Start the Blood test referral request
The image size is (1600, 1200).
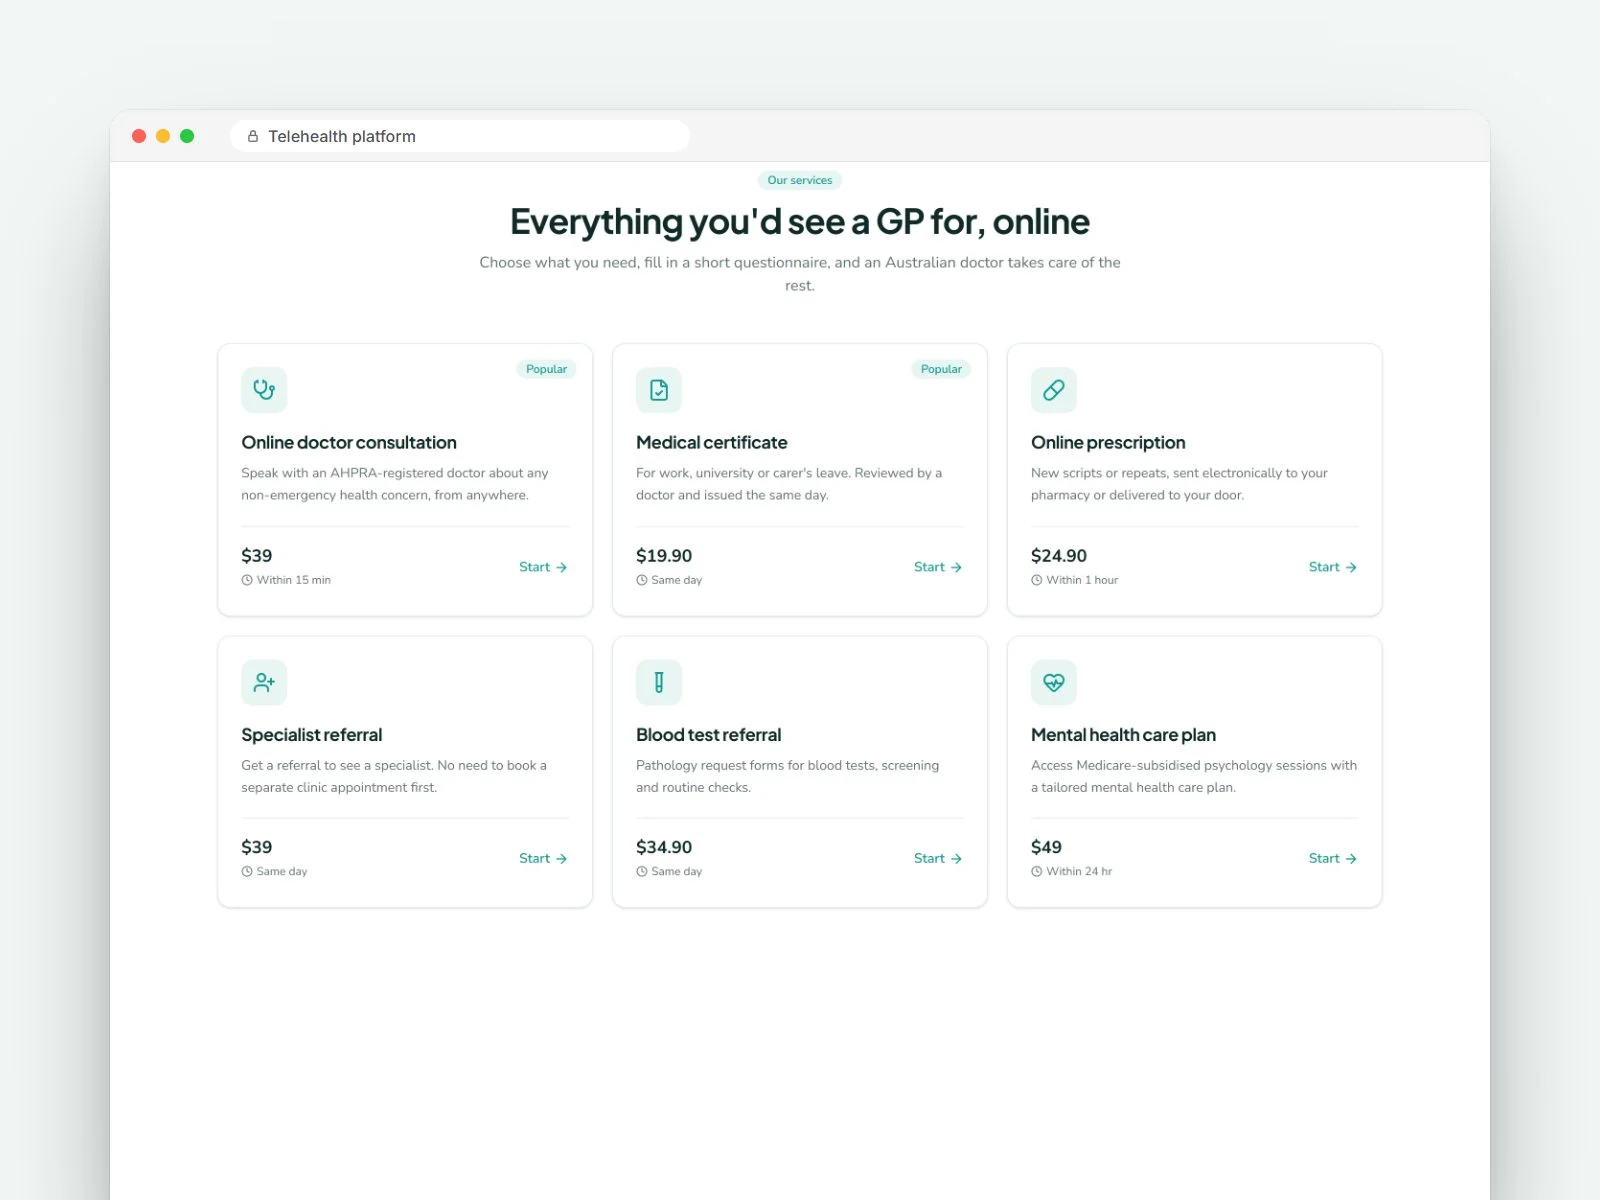pos(938,859)
